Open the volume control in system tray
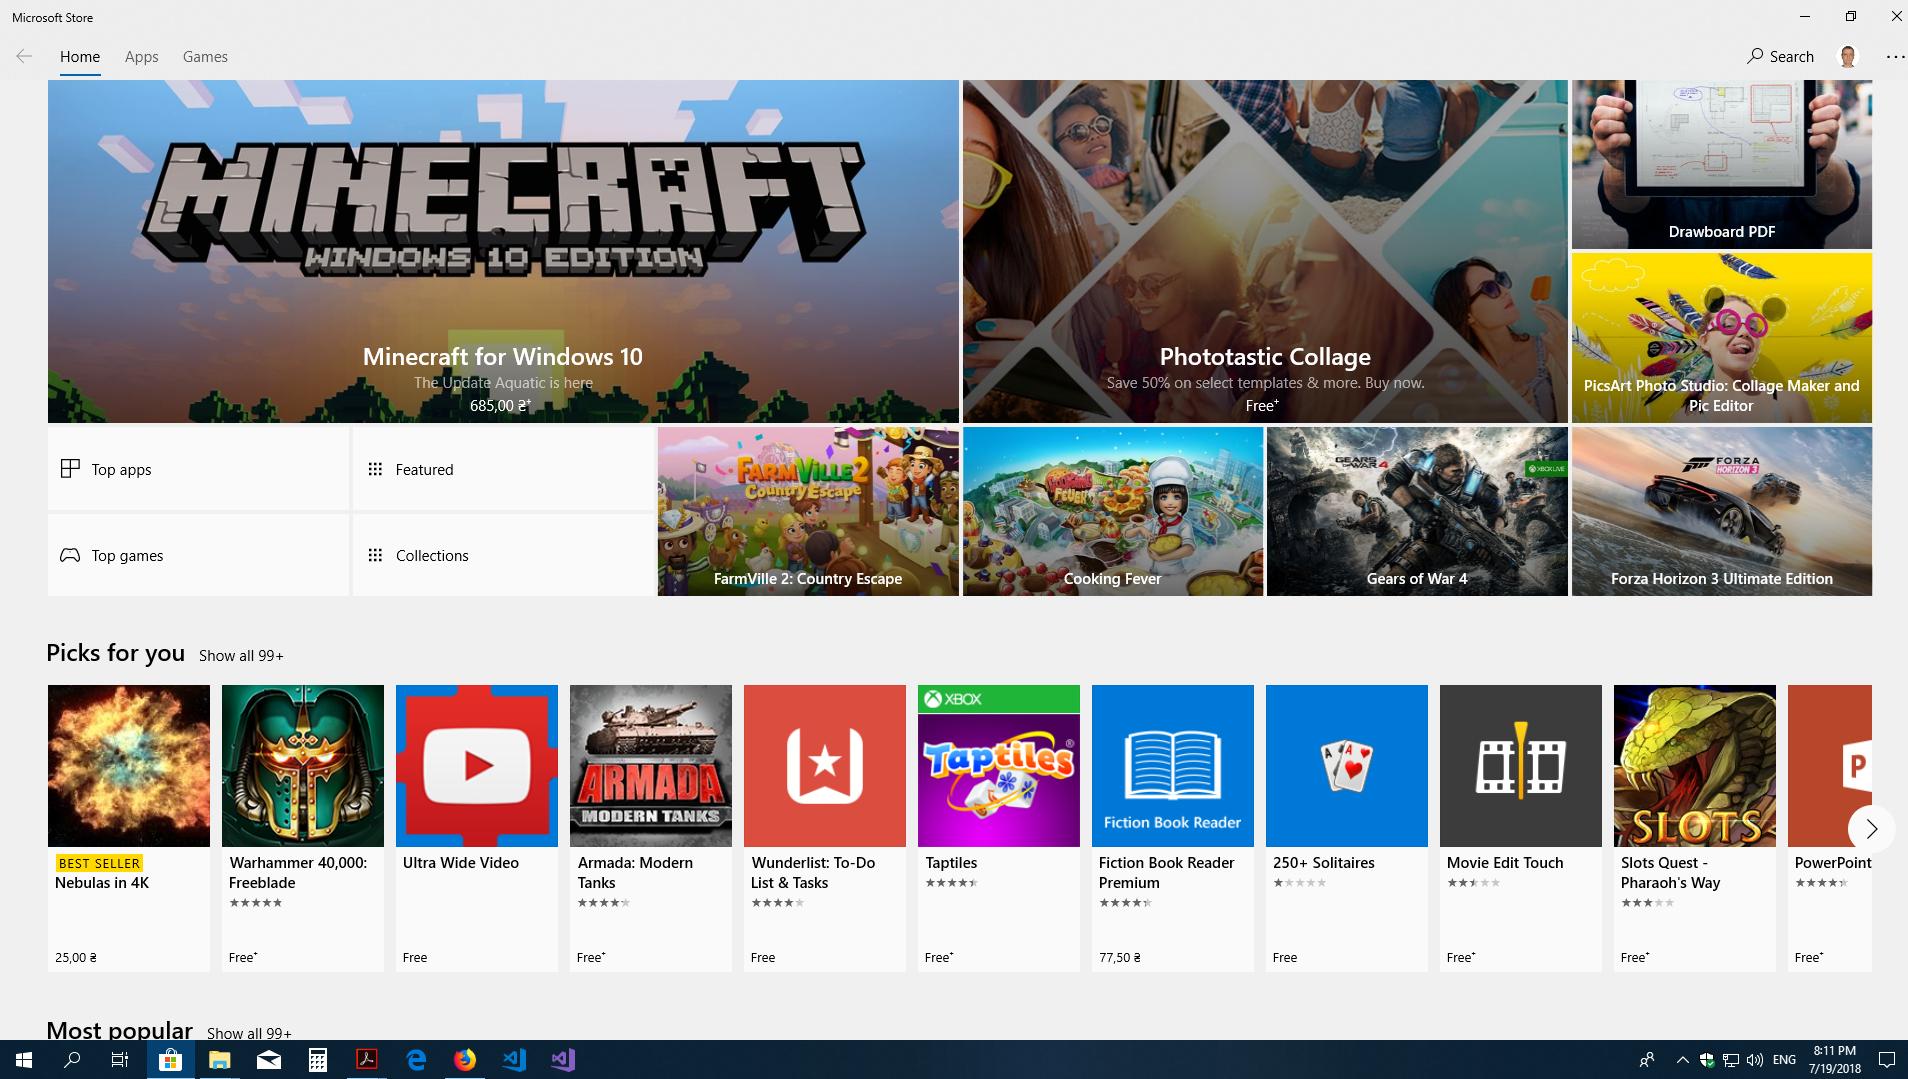Image resolution: width=1908 pixels, height=1079 pixels. (1756, 1060)
